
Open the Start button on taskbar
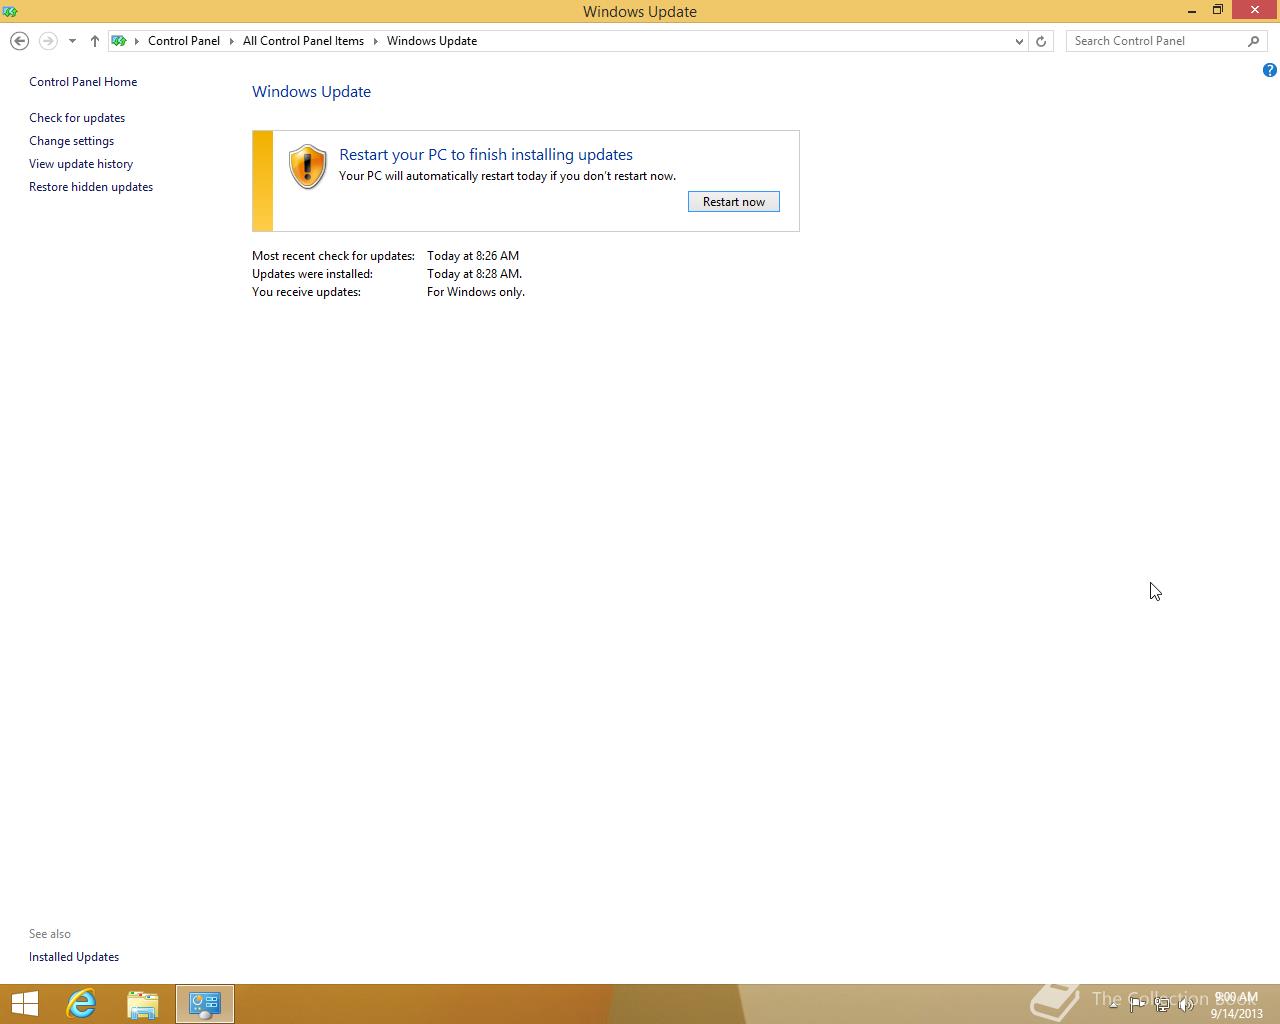pyautogui.click(x=24, y=1004)
